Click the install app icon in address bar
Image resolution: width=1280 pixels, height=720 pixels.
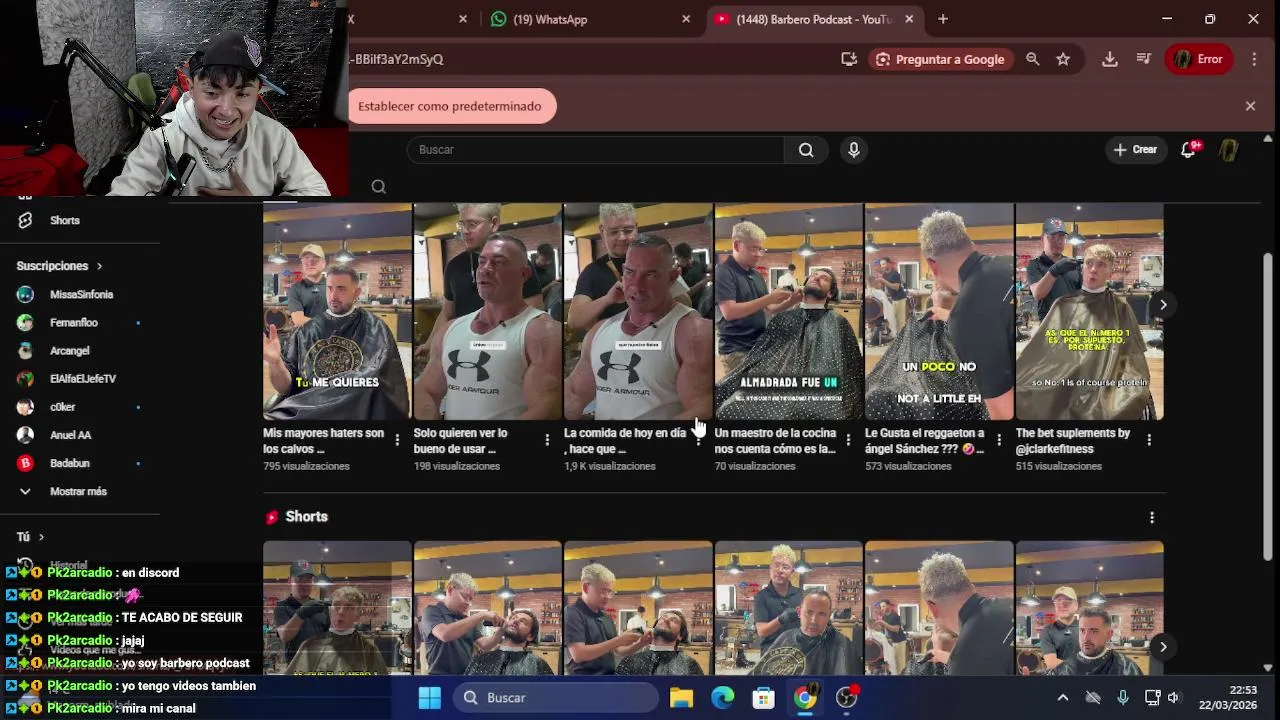pyautogui.click(x=849, y=59)
